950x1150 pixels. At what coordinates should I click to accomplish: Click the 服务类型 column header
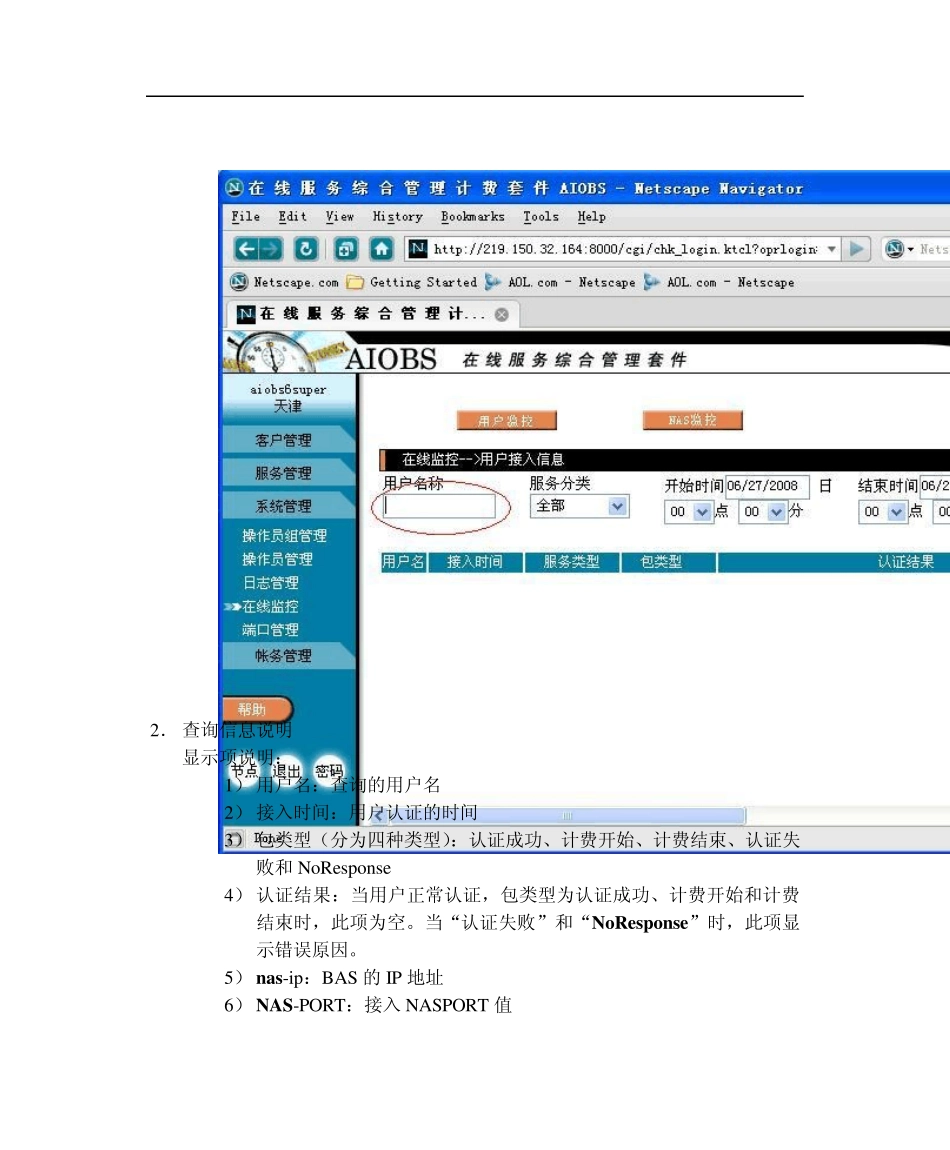571,563
